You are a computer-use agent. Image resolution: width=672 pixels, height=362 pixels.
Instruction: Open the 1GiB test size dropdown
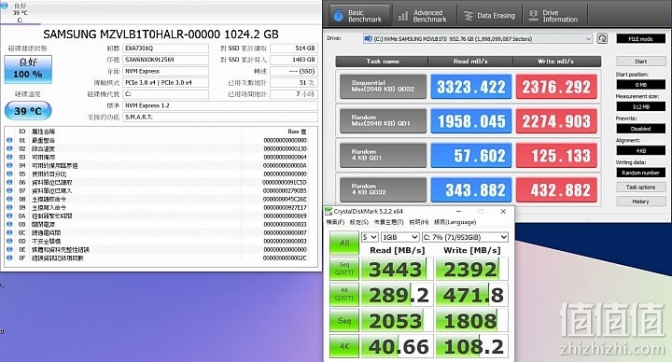click(x=400, y=237)
